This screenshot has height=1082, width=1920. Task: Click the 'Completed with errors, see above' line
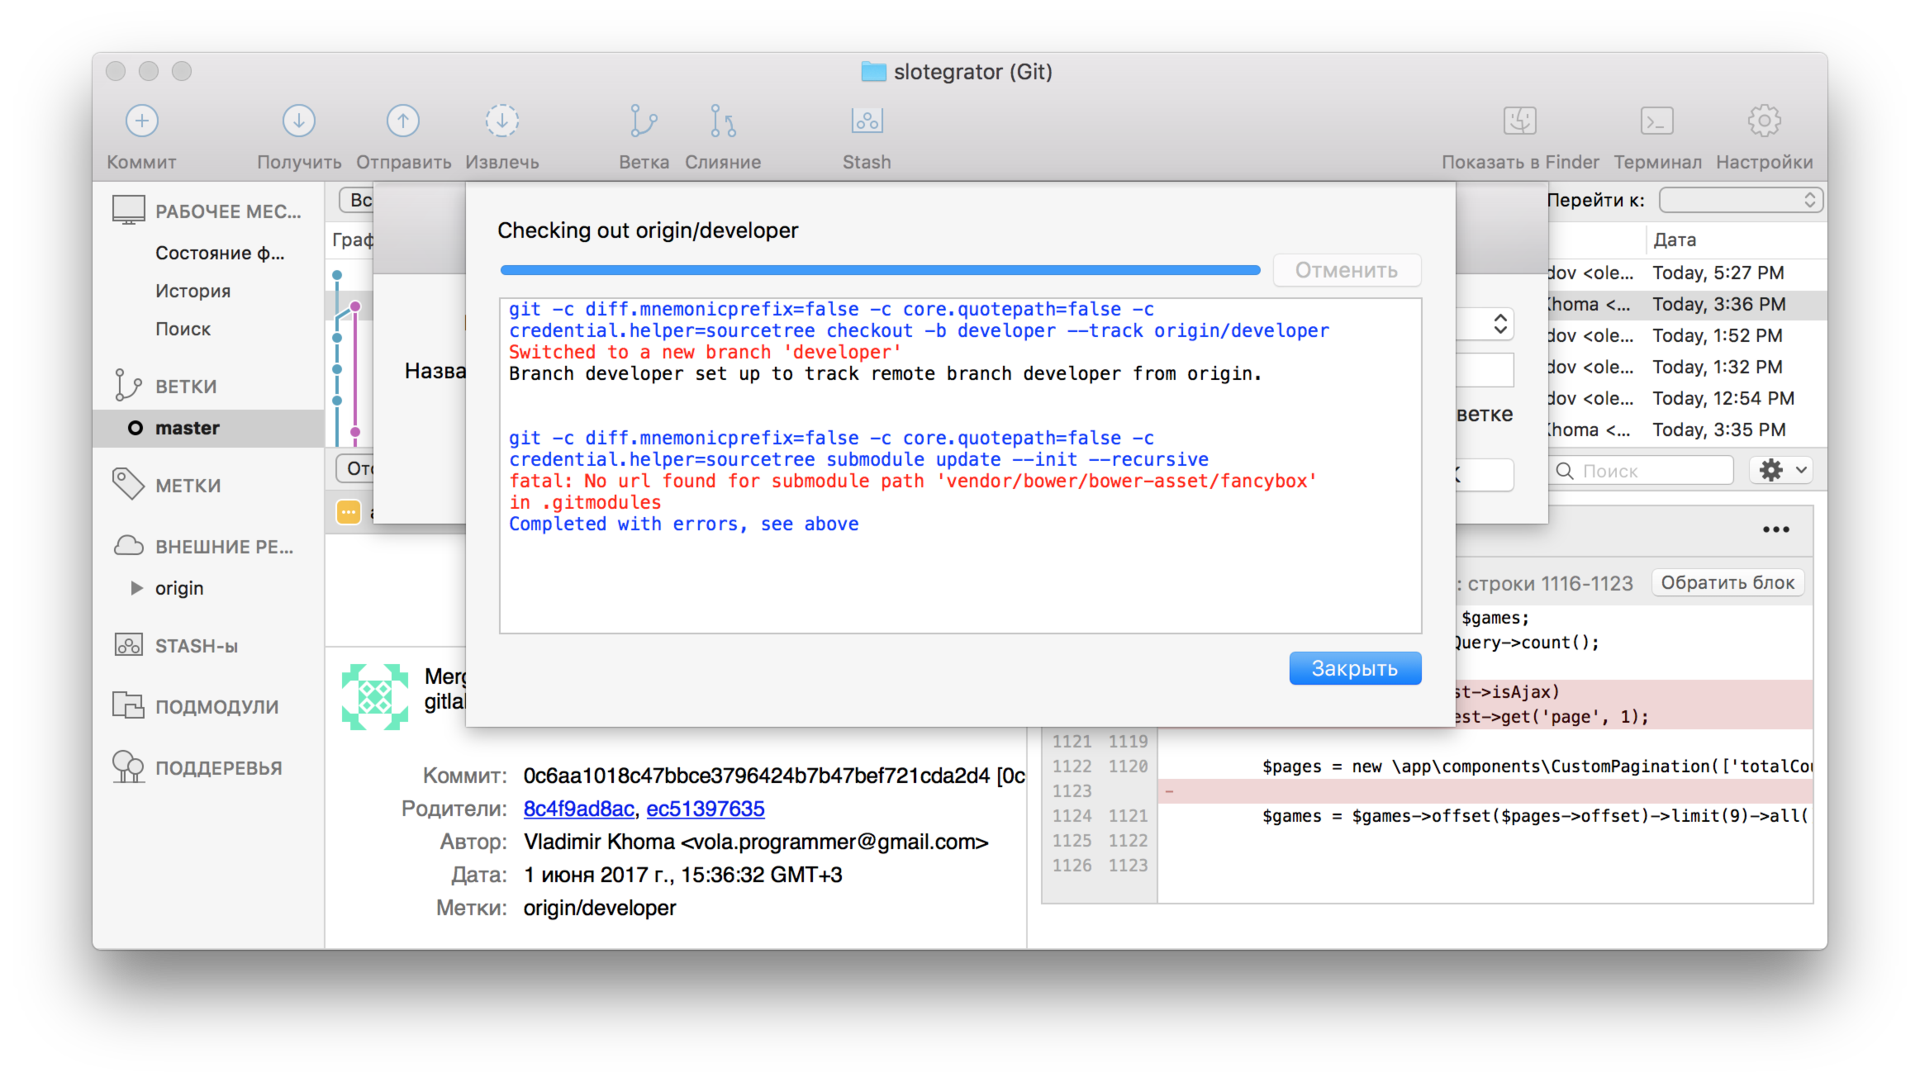pyautogui.click(x=684, y=524)
